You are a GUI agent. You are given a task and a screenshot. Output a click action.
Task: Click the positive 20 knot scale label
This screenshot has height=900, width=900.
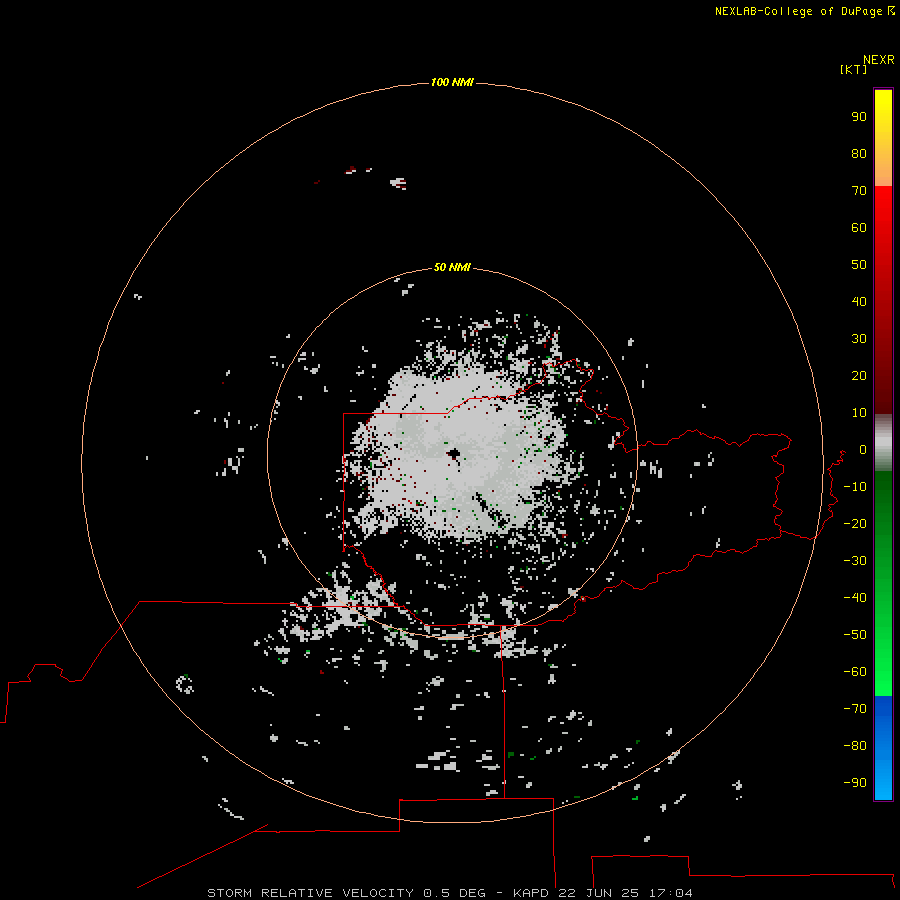point(859,375)
